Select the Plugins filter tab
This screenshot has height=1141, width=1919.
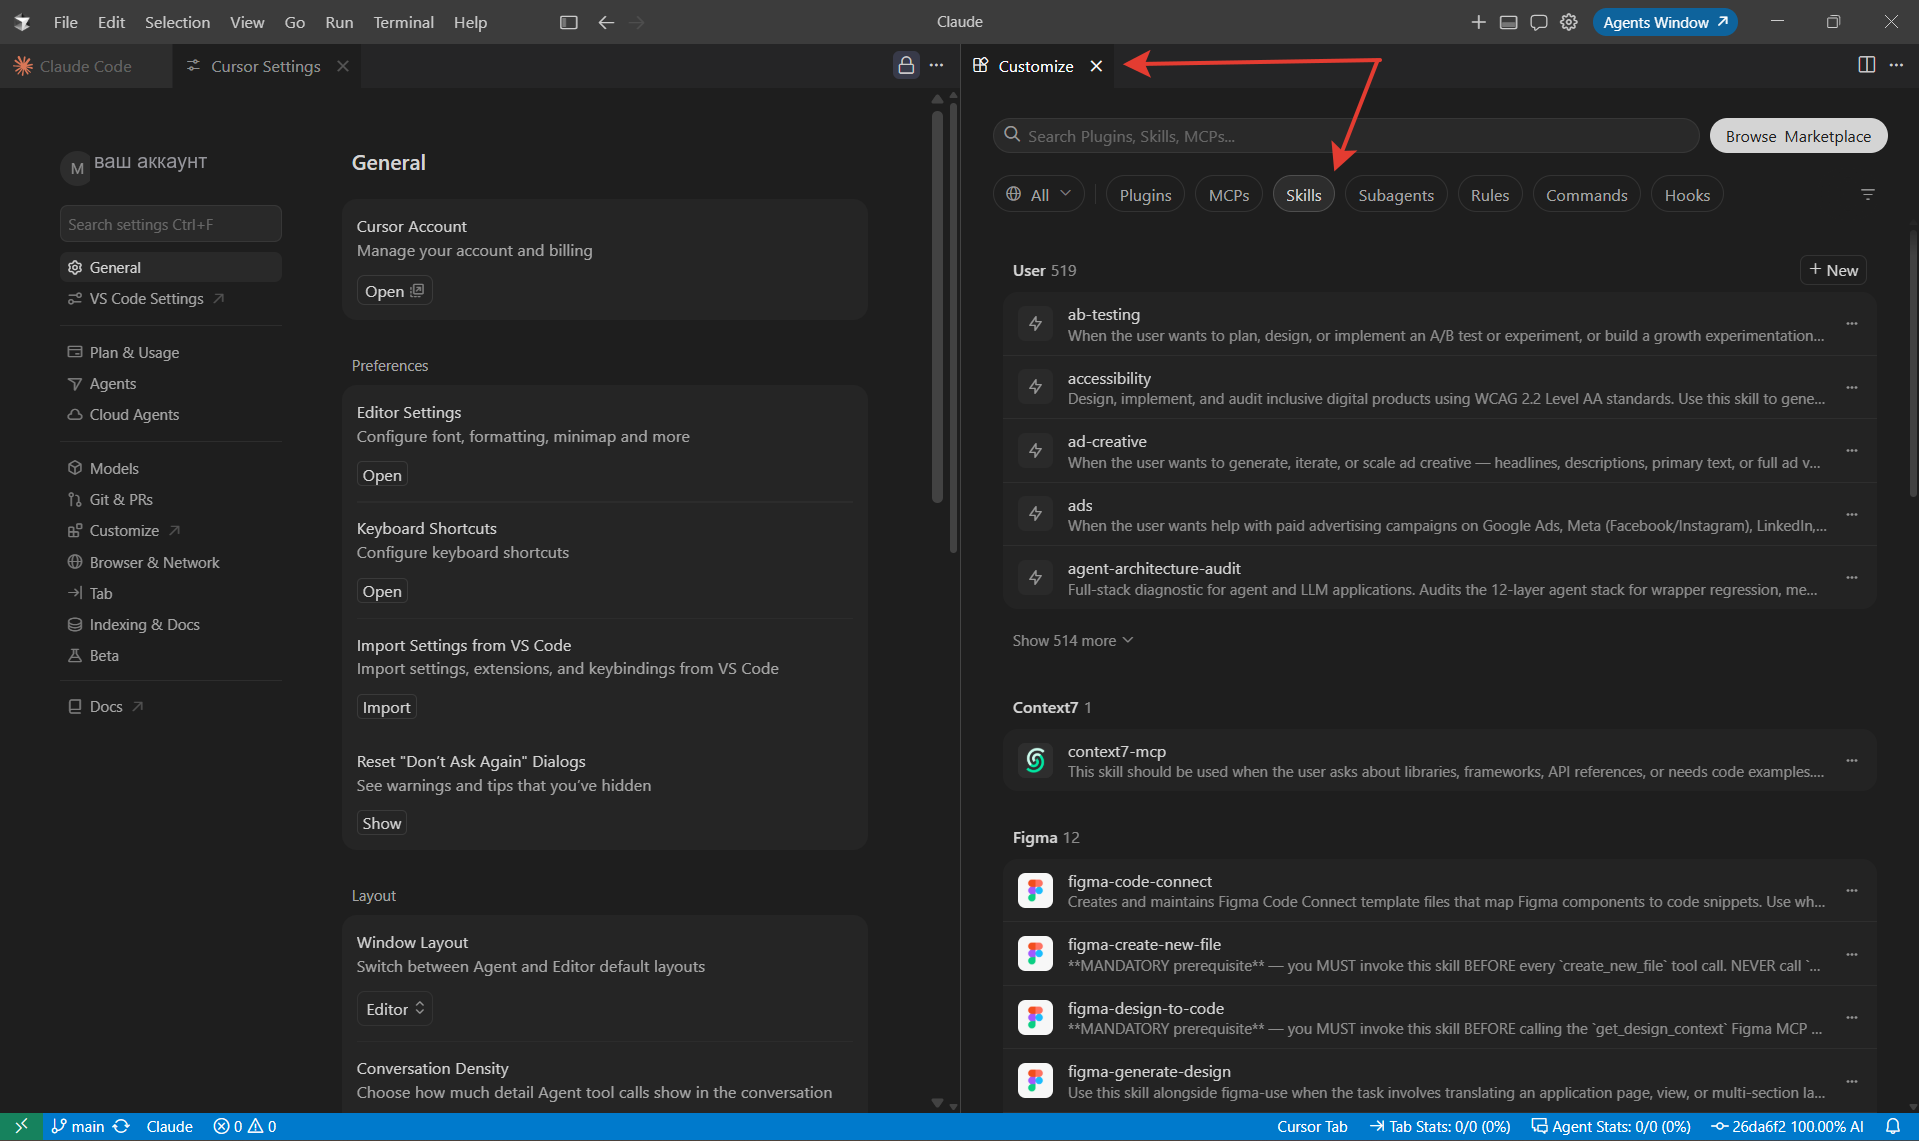1145,195
